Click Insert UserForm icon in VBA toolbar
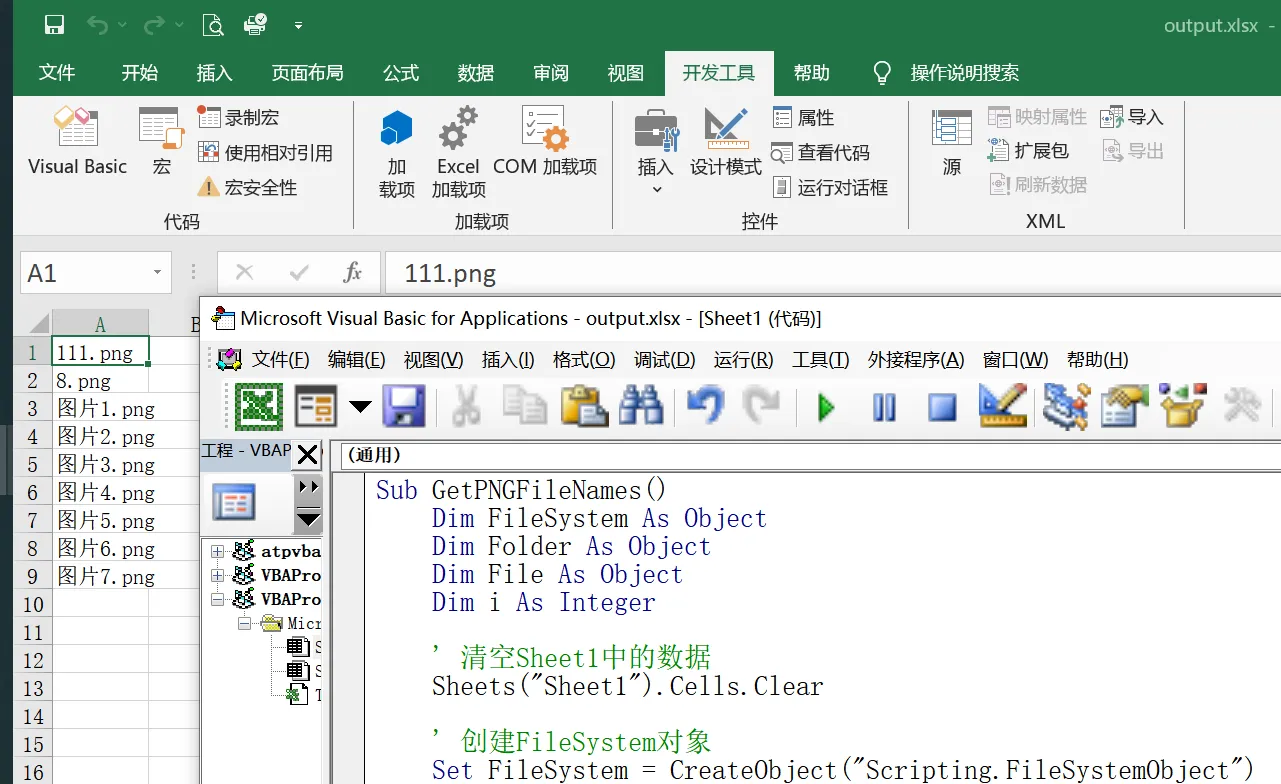The width and height of the screenshot is (1281, 784). coord(316,407)
